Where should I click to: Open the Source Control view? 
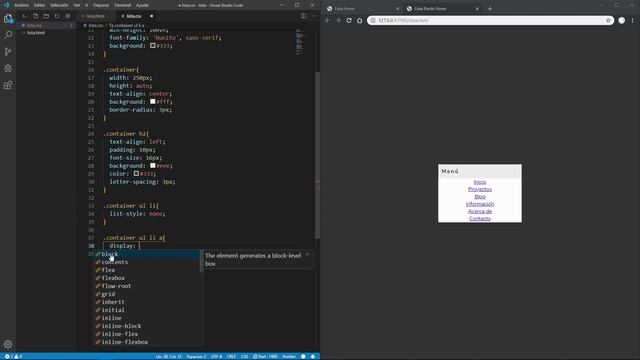click(8, 51)
